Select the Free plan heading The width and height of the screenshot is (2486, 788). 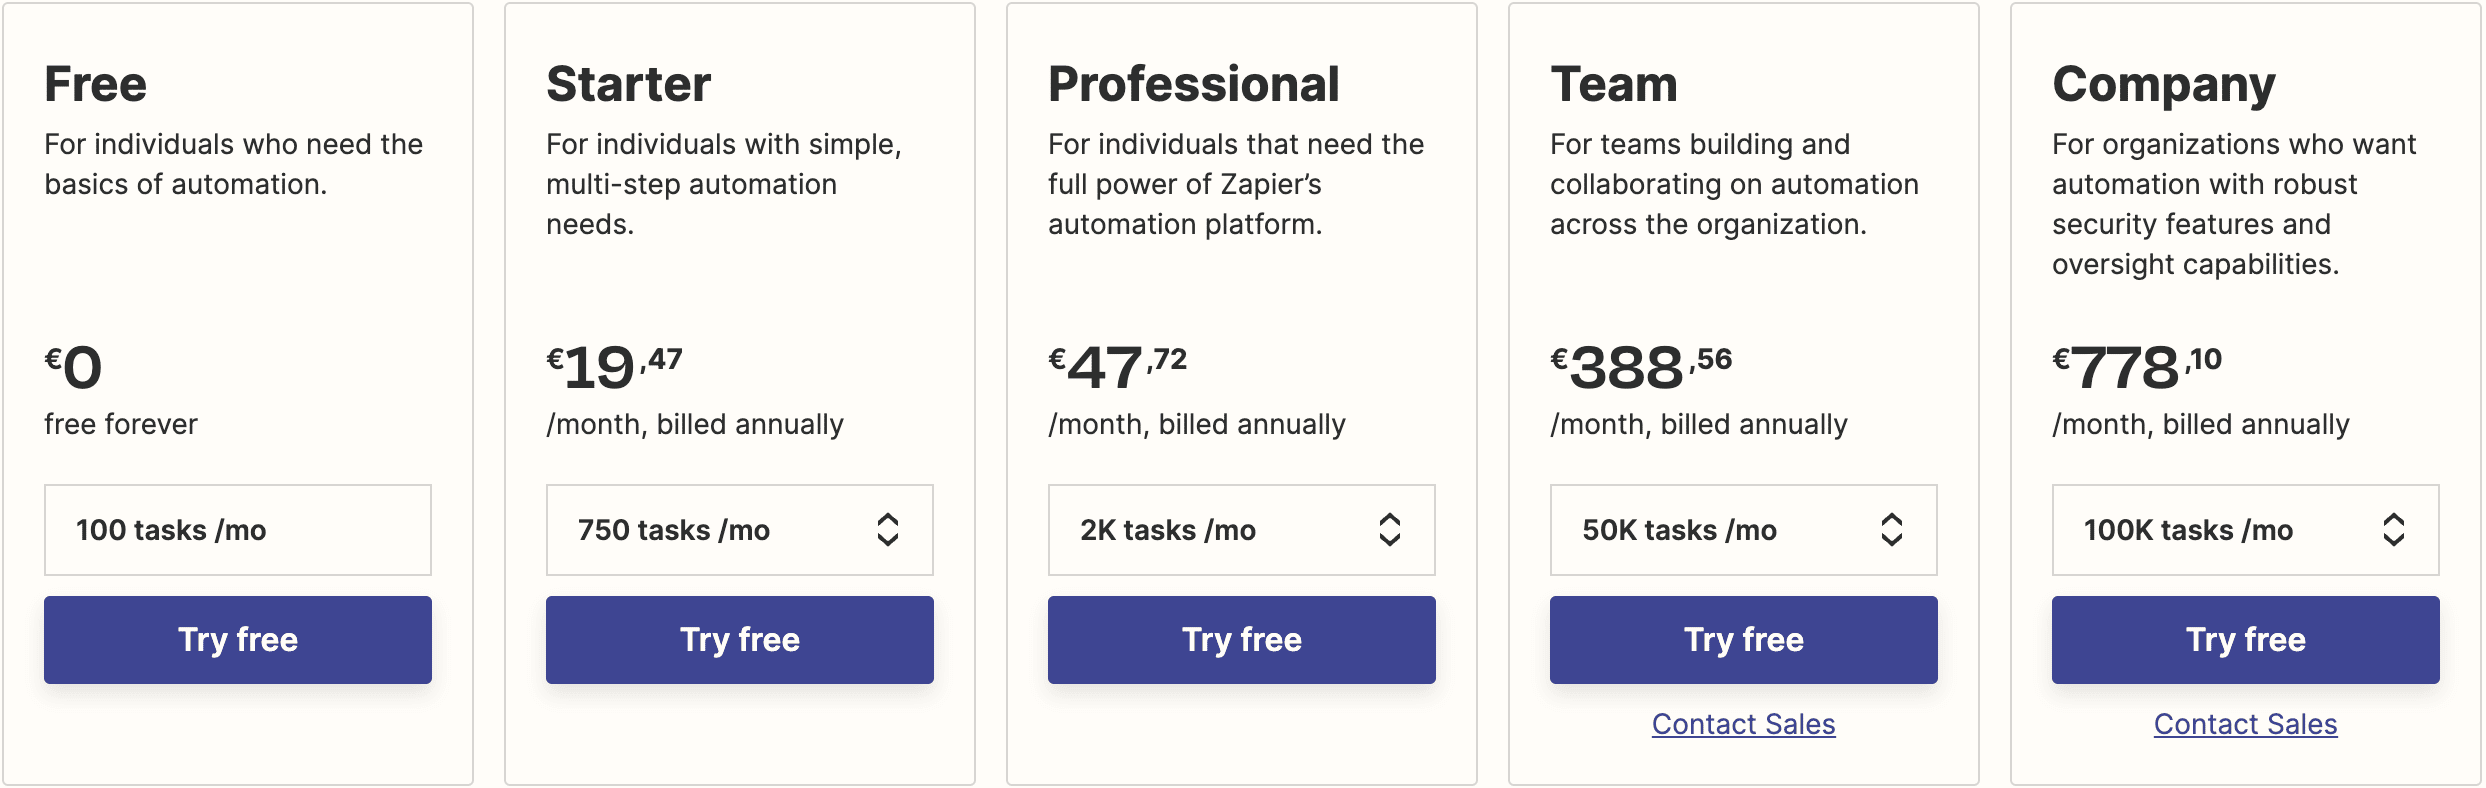coord(96,84)
